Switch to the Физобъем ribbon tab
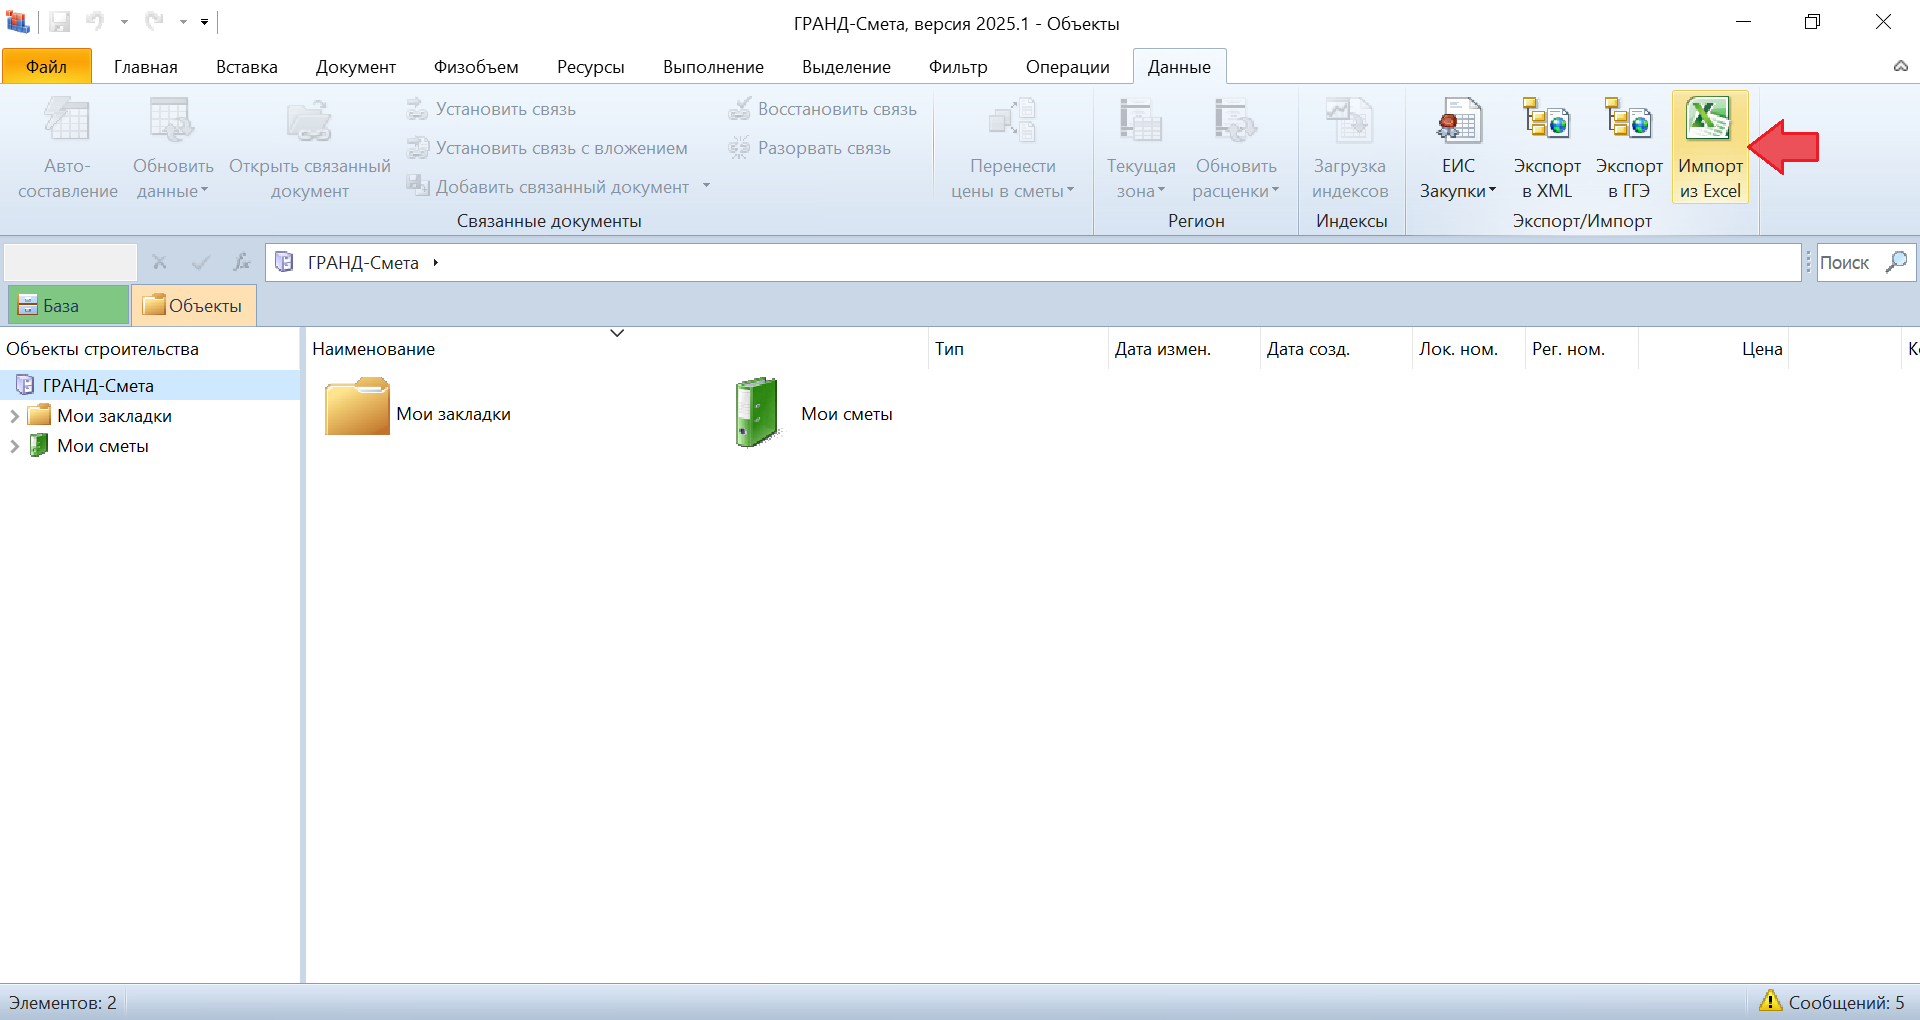1920x1020 pixels. pyautogui.click(x=476, y=67)
